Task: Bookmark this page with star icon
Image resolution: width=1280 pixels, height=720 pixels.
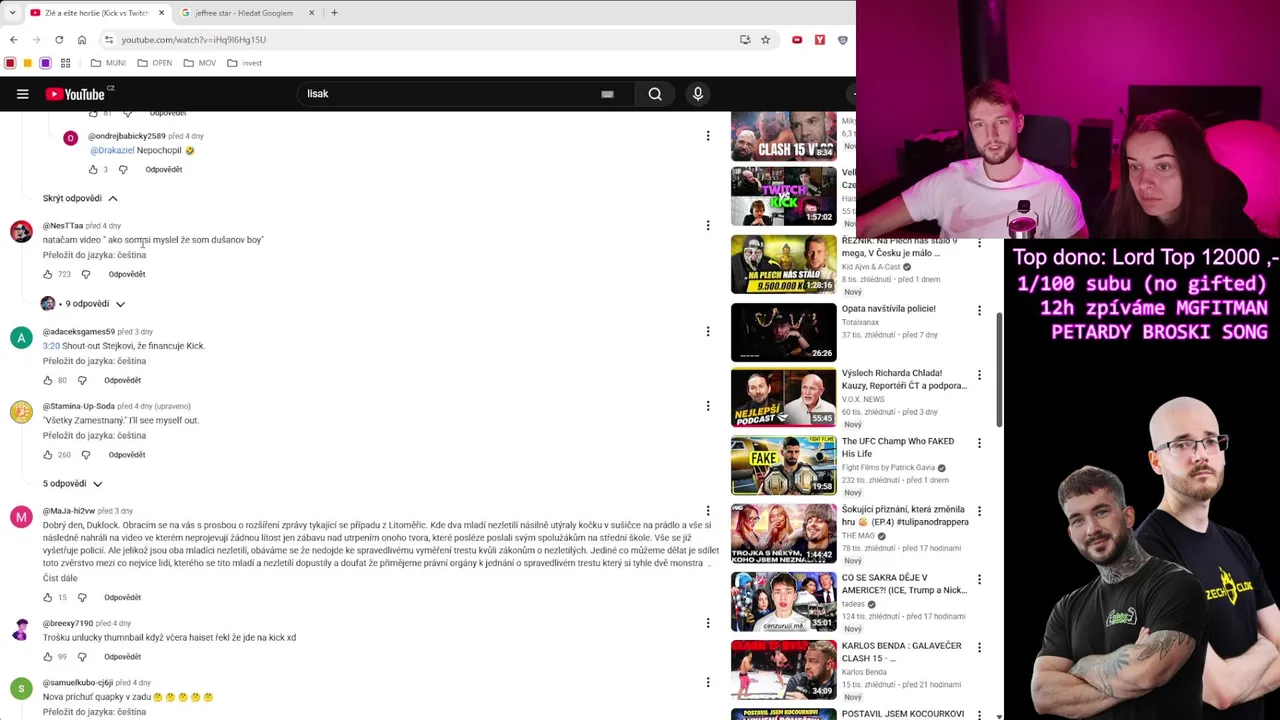Action: 765,40
